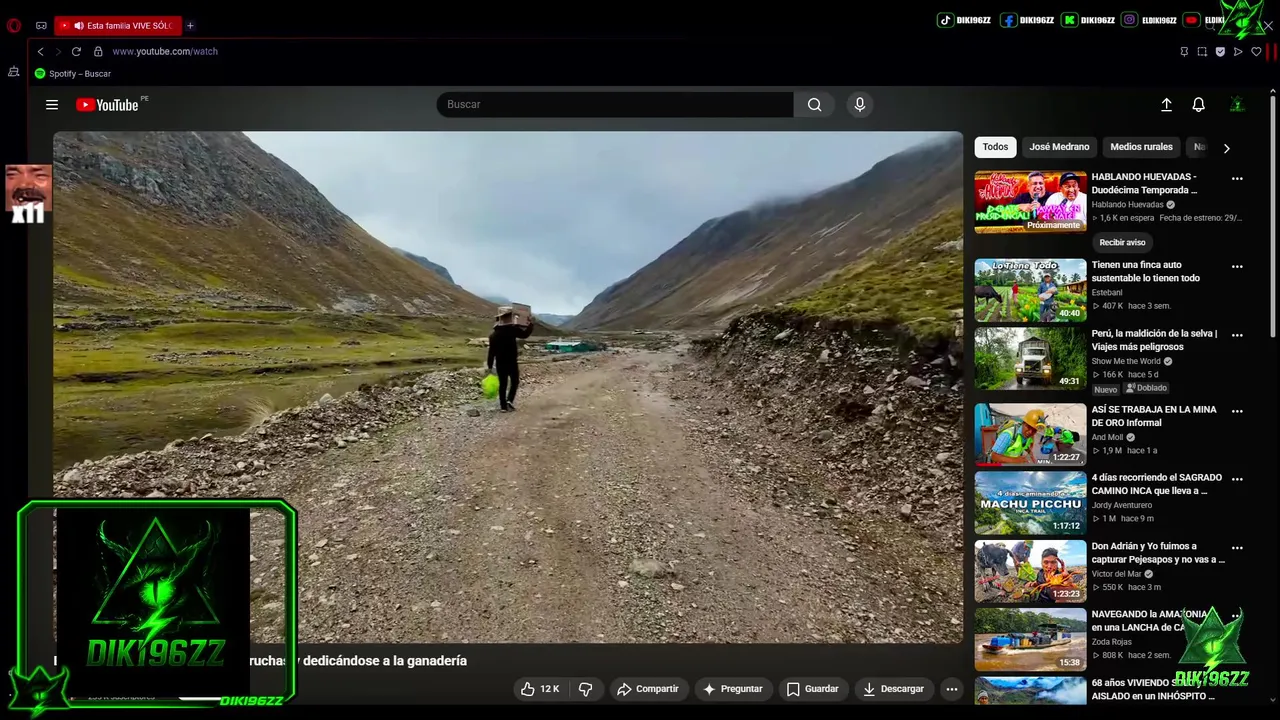Reload the page with the refresh icon
The height and width of the screenshot is (720, 1280).
pyautogui.click(x=76, y=51)
